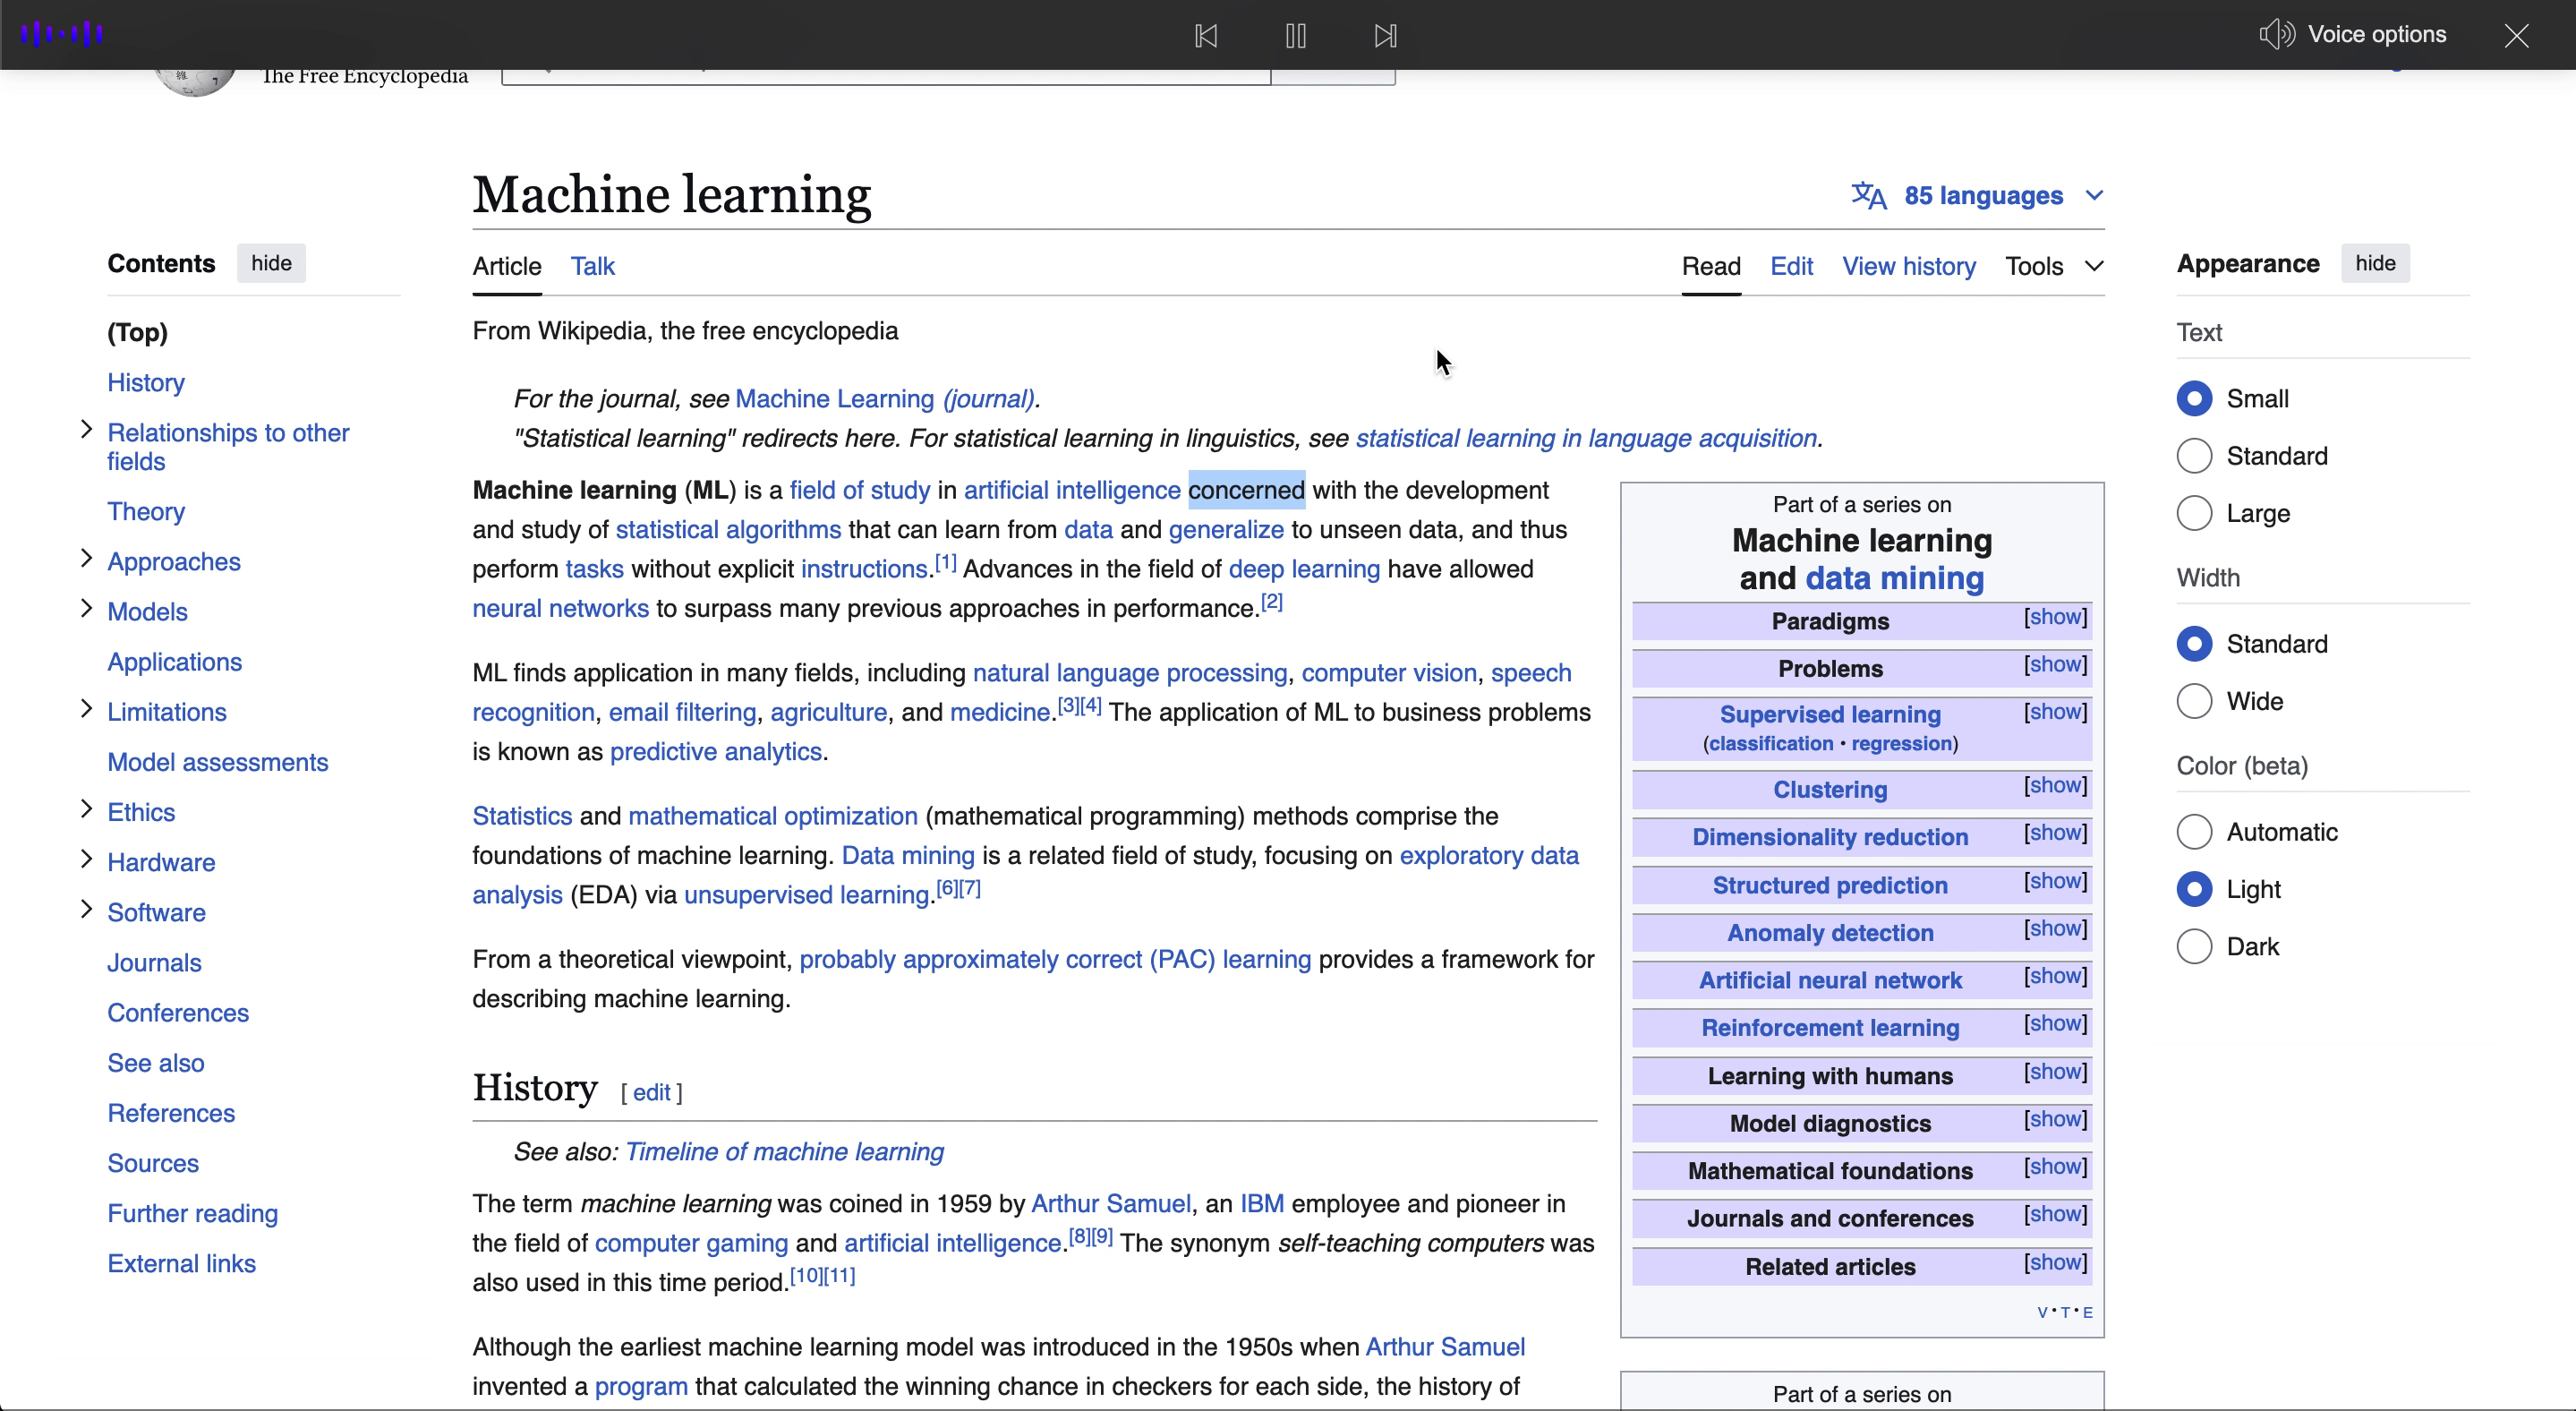The width and height of the screenshot is (2576, 1411).
Task: Open the Edit tab
Action: click(x=1791, y=266)
